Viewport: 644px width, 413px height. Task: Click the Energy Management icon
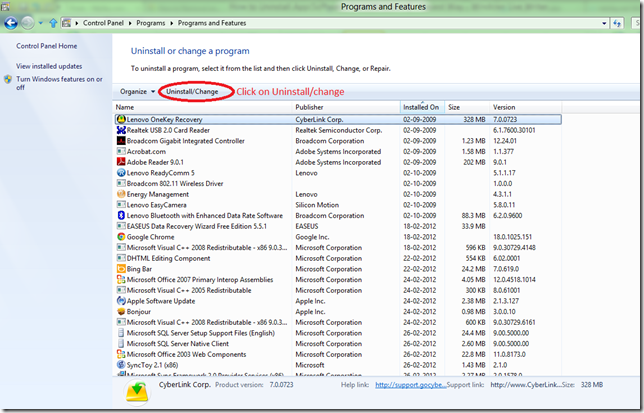pyautogui.click(x=121, y=194)
